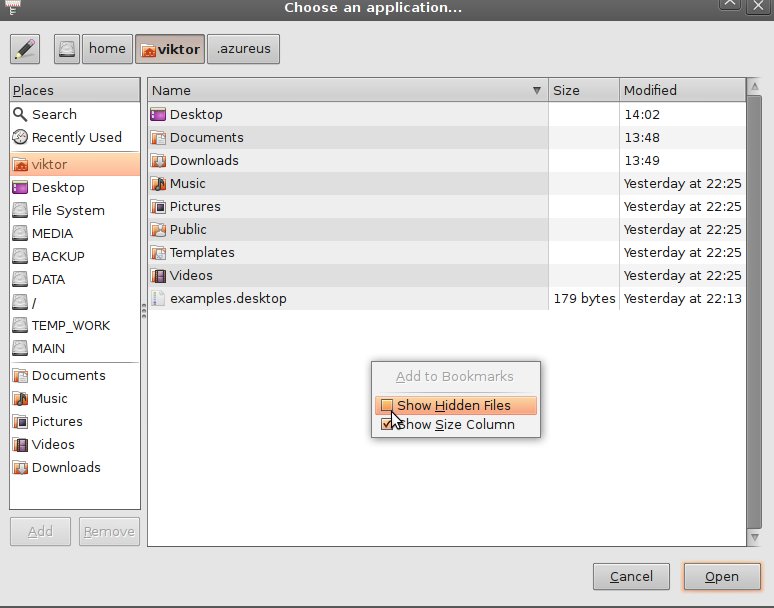774x608 pixels.
Task: Click the Size column header
Action: point(584,90)
